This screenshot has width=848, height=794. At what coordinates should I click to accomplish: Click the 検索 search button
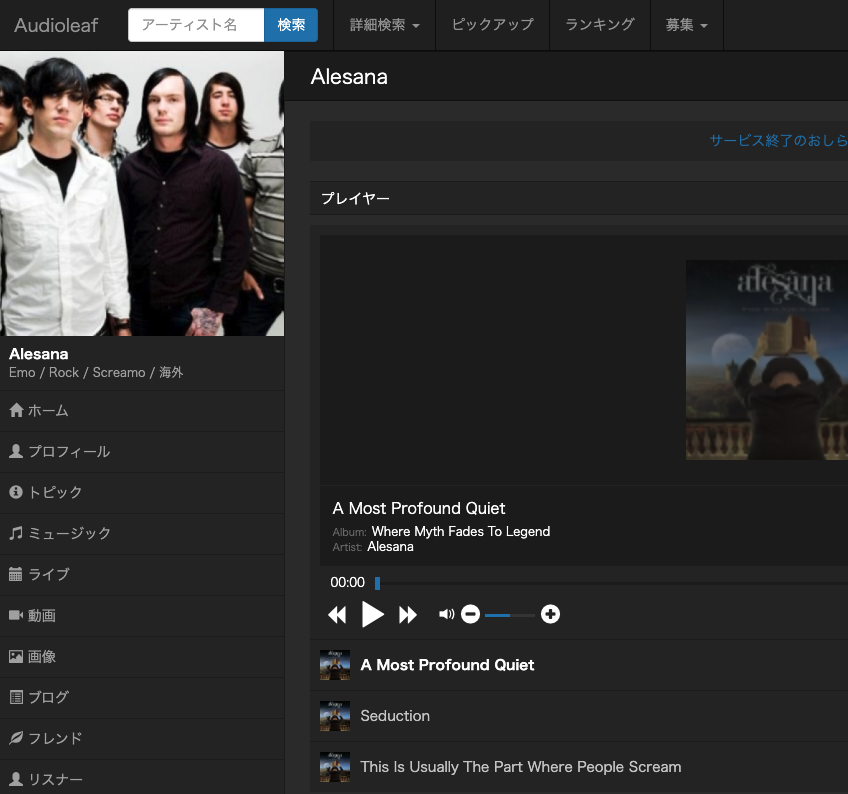tap(291, 25)
